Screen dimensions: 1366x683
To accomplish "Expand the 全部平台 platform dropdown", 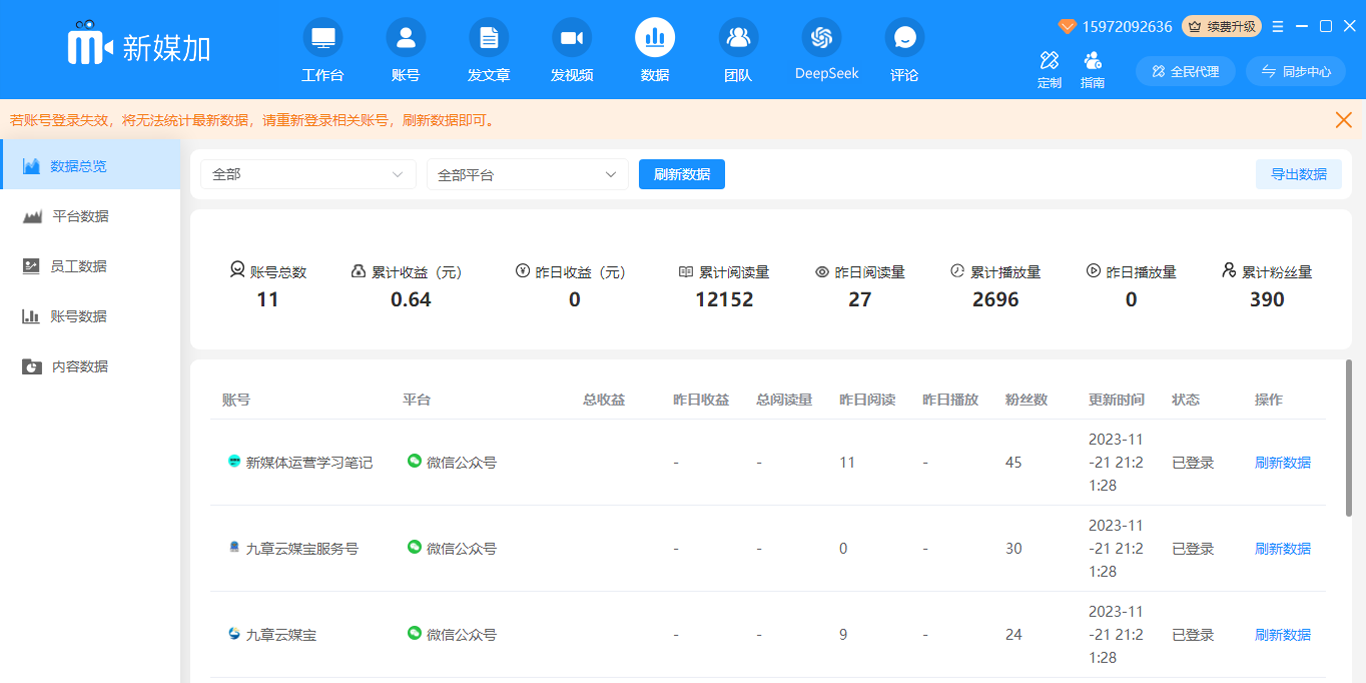I will click(x=527, y=174).
